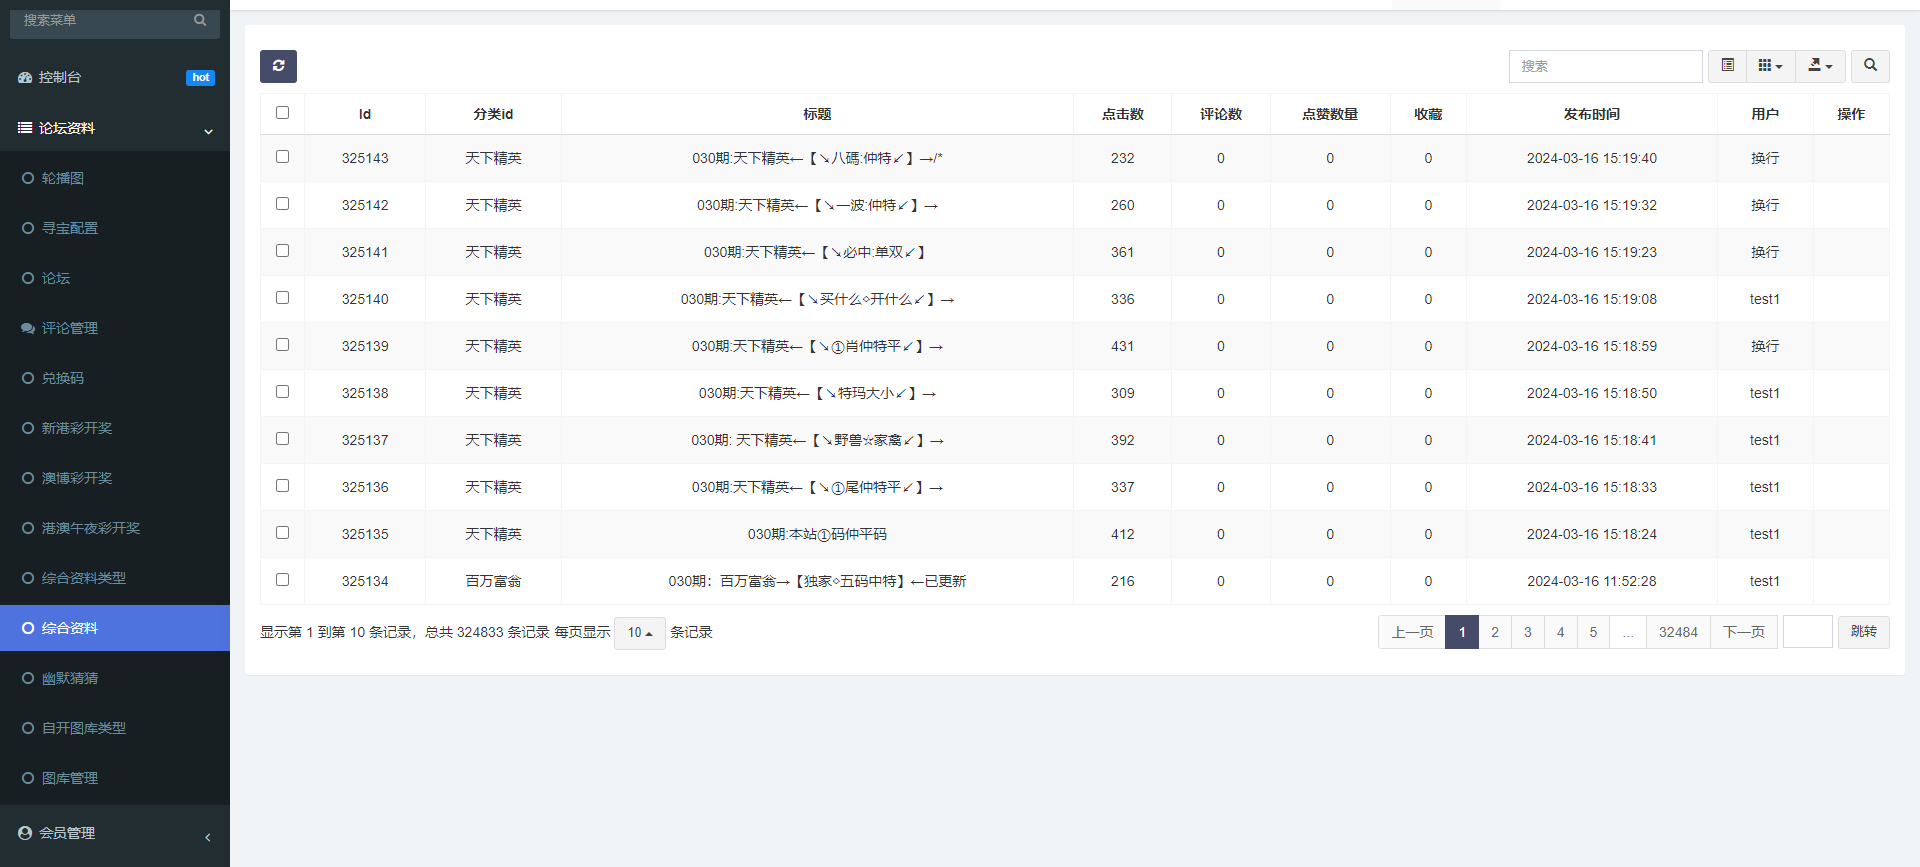Open 澳博彩开奖 in the sidebar
The width and height of the screenshot is (1920, 867).
[115, 478]
